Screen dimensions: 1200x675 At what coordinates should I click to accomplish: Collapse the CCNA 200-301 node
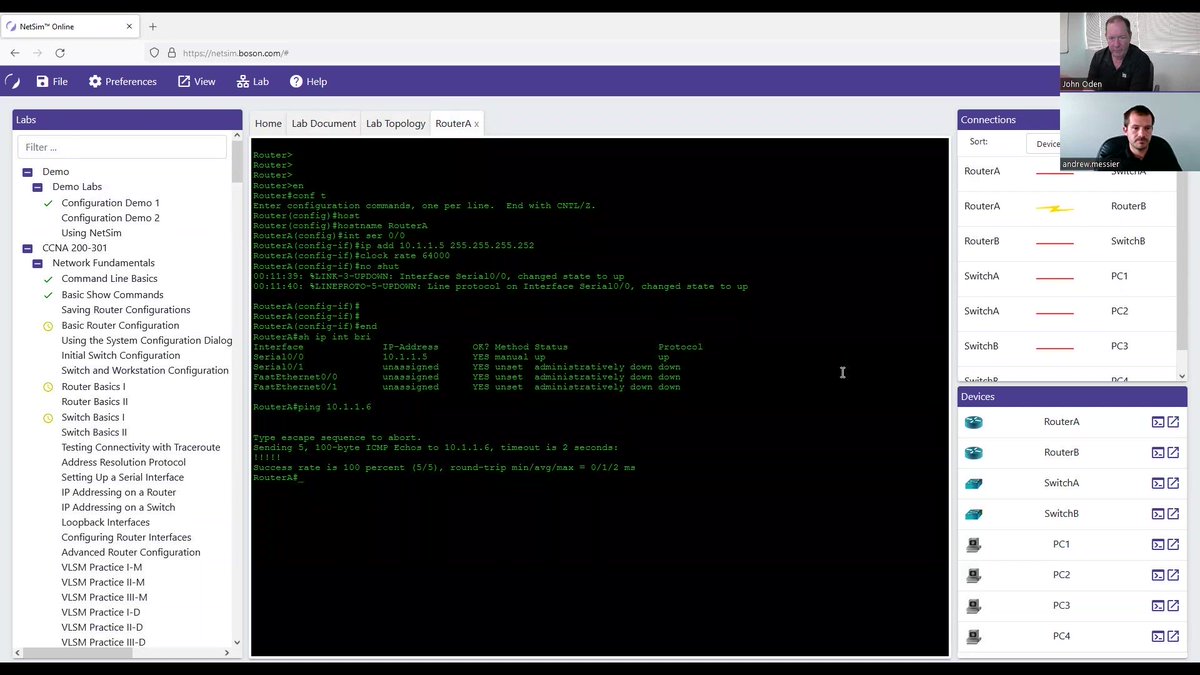(27, 248)
